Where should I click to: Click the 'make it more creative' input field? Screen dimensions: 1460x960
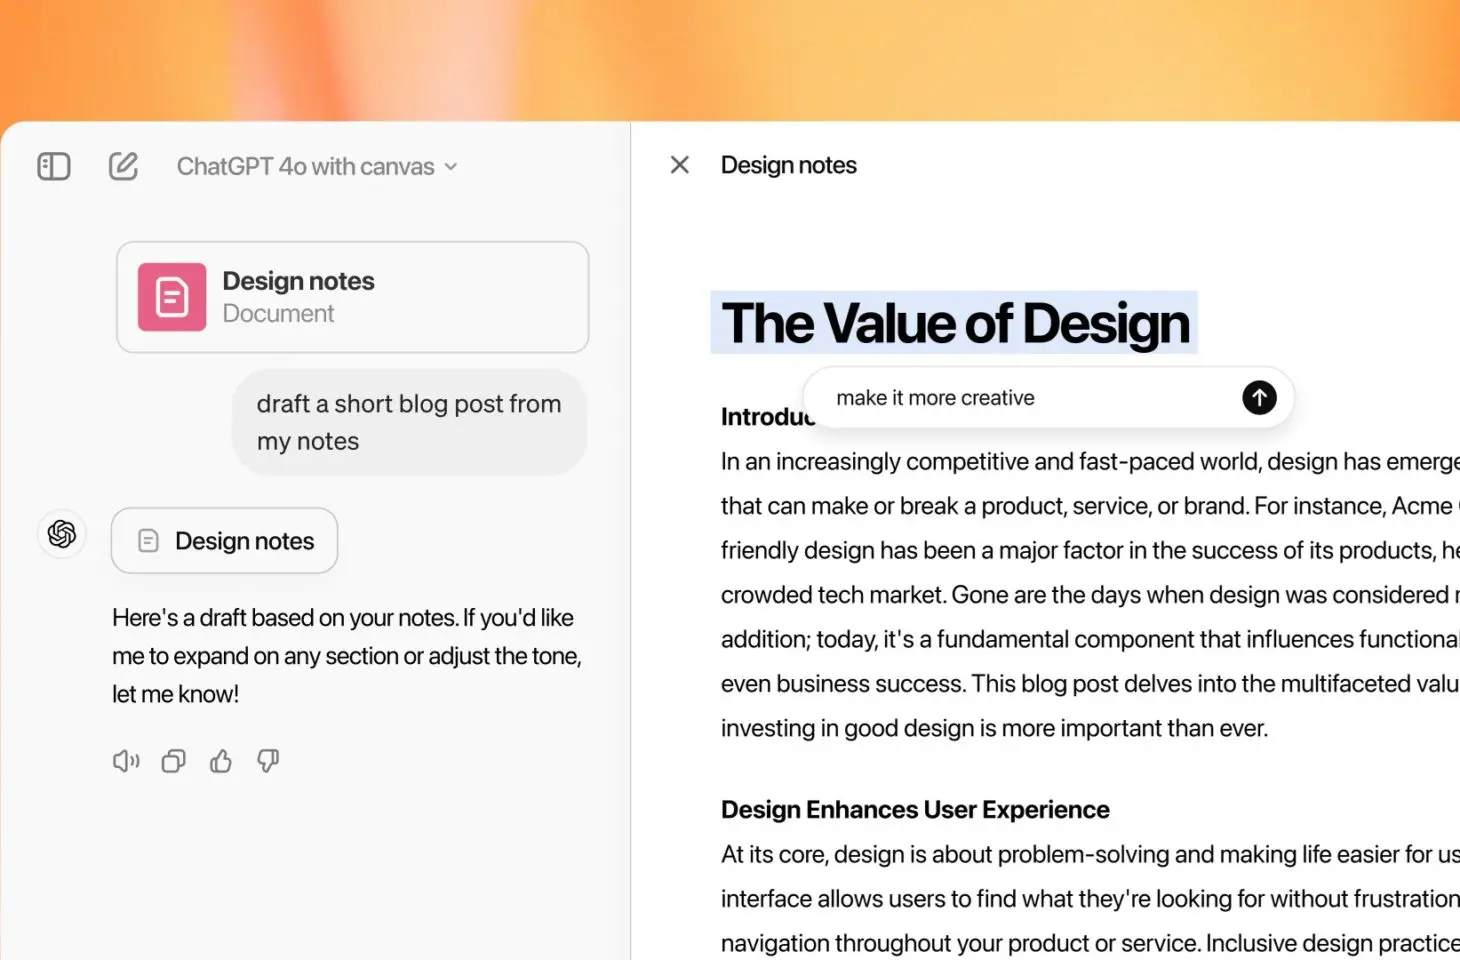tap(1000, 397)
